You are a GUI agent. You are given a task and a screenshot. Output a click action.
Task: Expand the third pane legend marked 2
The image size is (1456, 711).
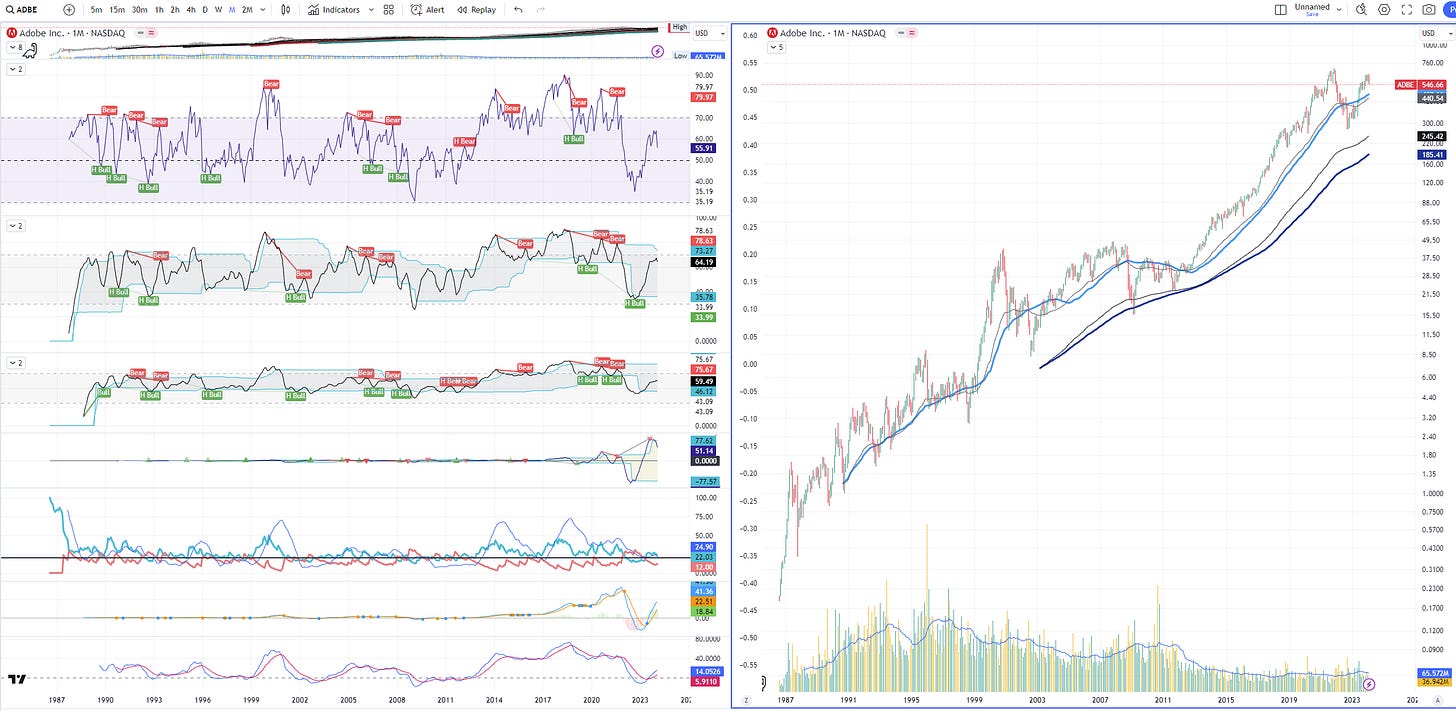[x=15, y=361]
